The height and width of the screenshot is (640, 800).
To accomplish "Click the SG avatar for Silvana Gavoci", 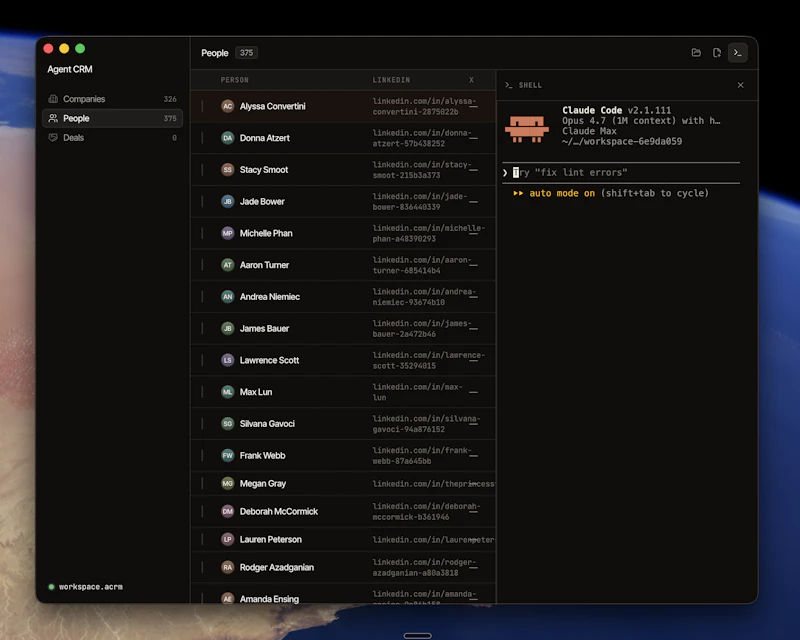I will pos(228,424).
